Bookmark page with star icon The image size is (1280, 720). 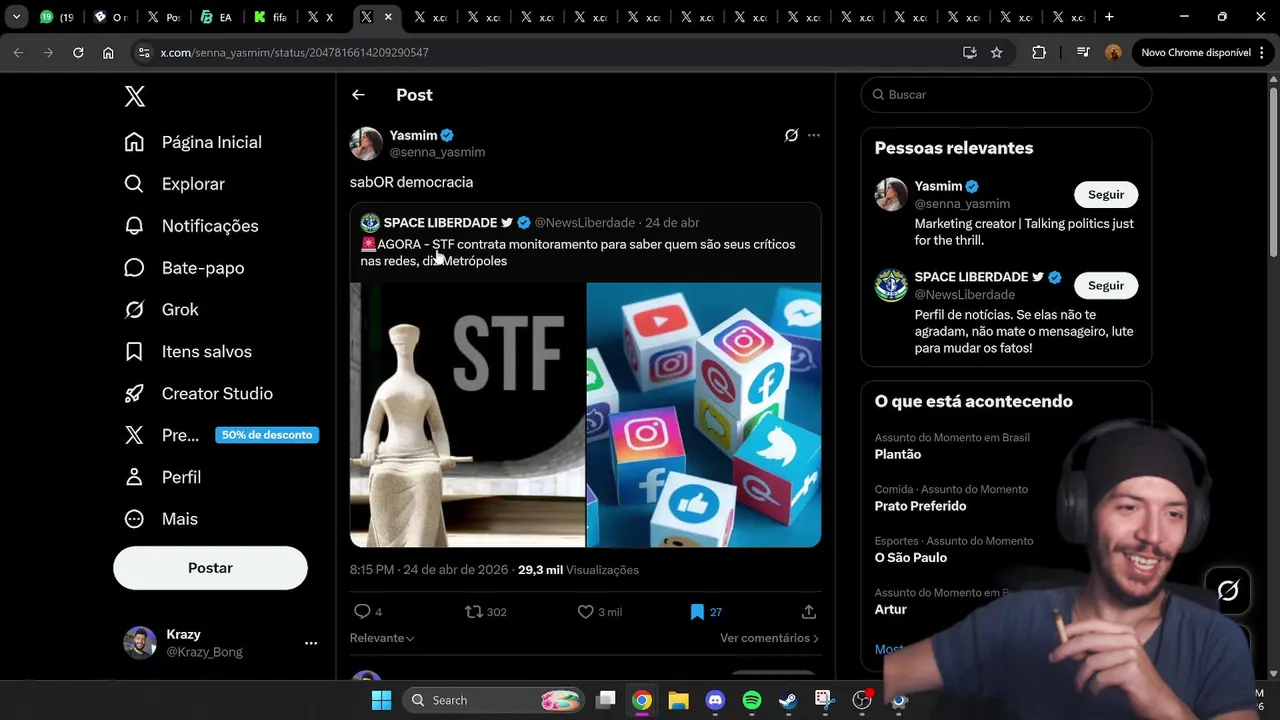pos(996,52)
